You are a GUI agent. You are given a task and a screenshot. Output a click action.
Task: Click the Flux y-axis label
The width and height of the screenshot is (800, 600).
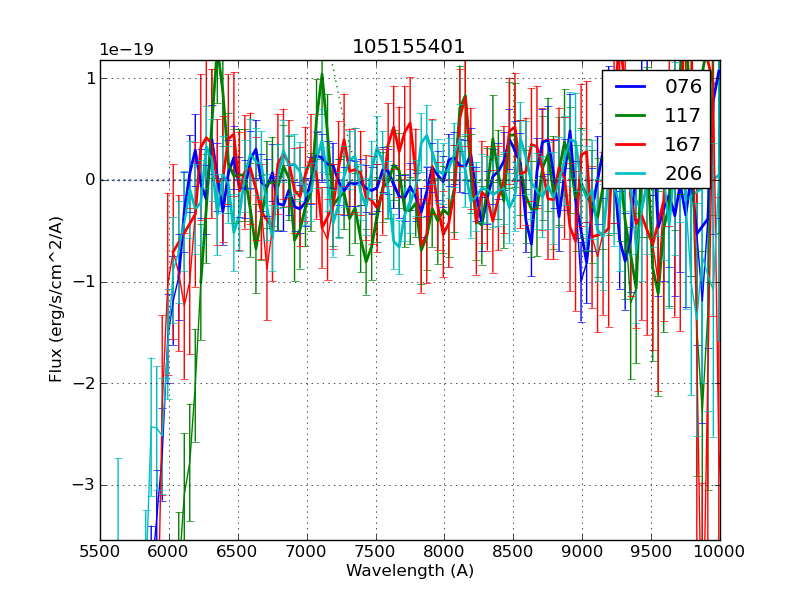coord(57,300)
